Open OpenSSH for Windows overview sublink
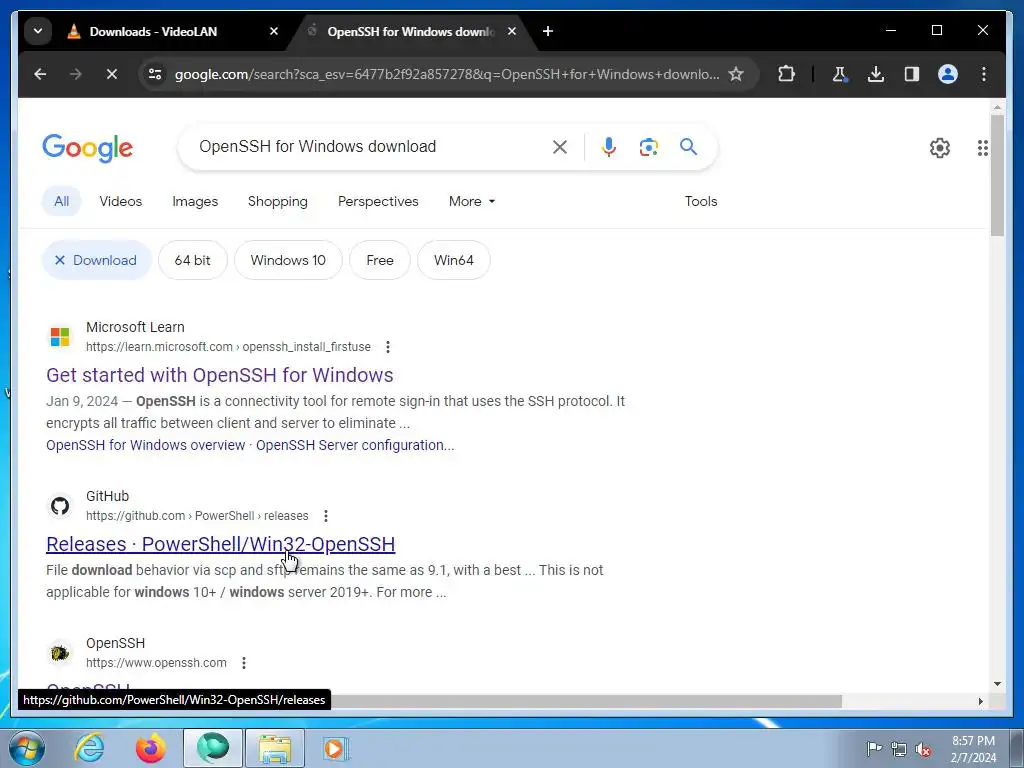This screenshot has width=1024, height=768. coord(146,445)
